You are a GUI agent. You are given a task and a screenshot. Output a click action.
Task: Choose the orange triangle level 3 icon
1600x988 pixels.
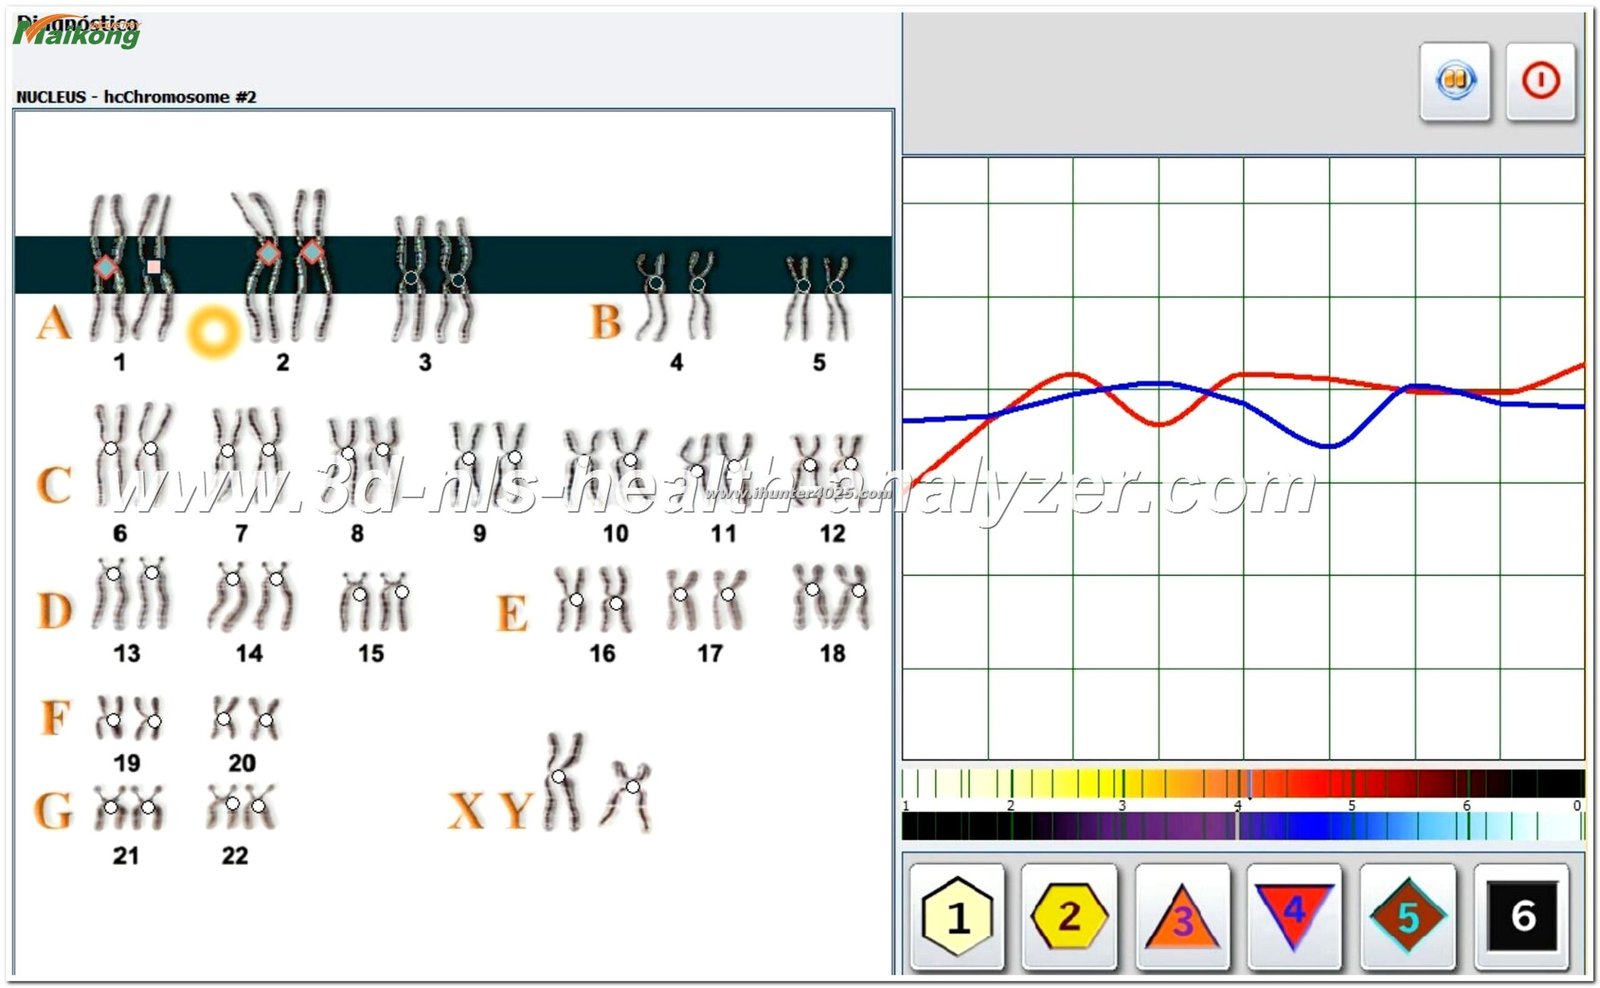coord(1182,916)
